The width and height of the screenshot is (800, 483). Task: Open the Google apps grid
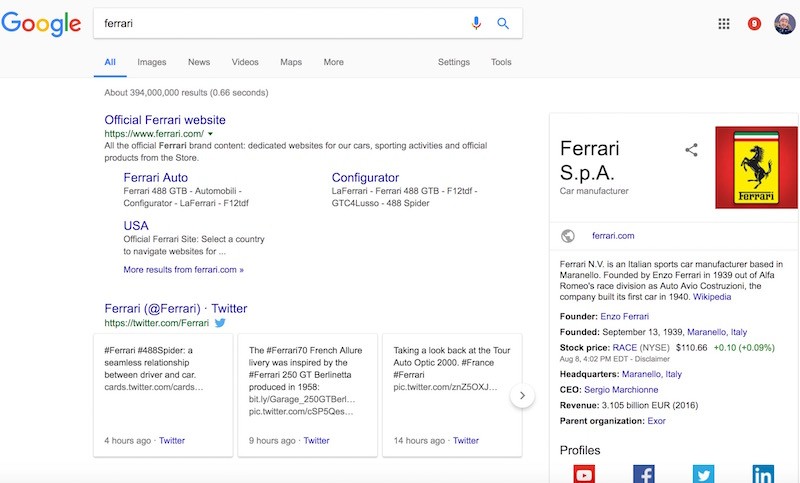tap(723, 23)
